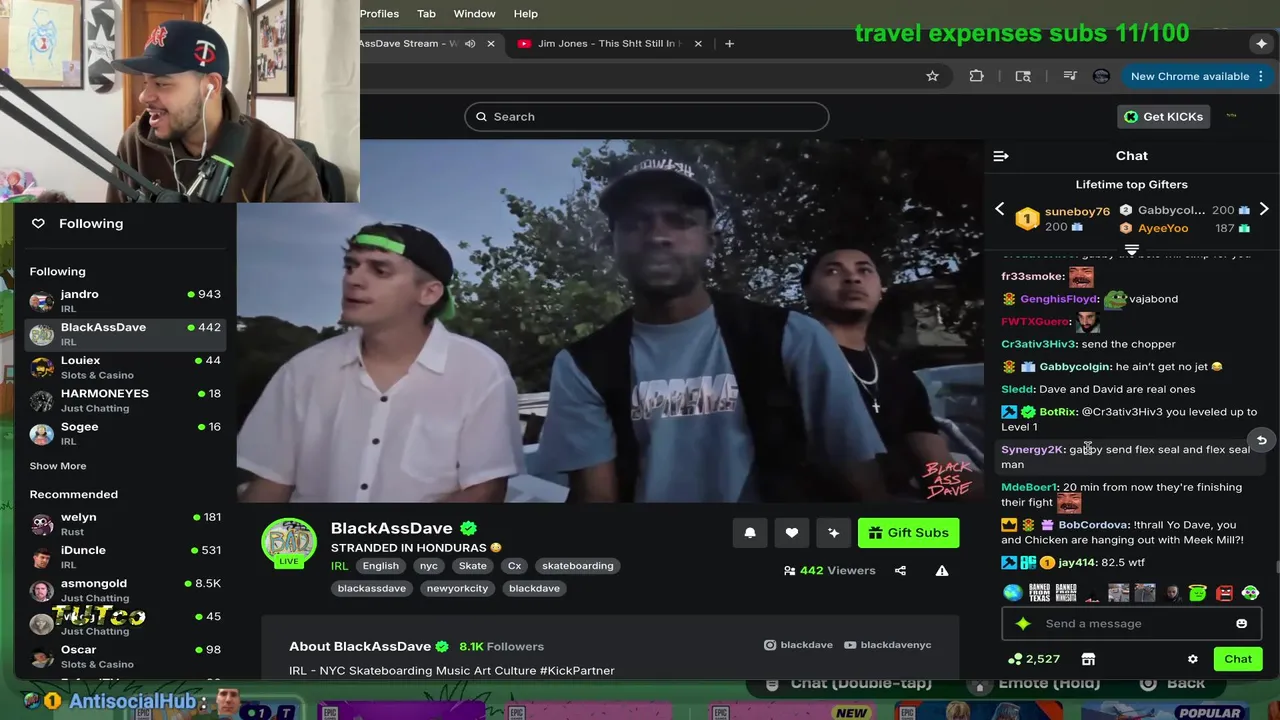Click Get KICKs button

[x=1163, y=117]
